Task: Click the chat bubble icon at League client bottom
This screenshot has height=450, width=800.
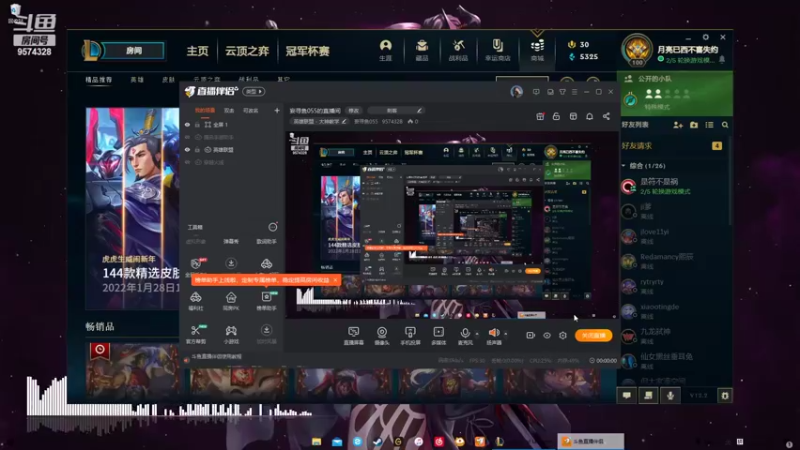Action: click(x=627, y=395)
